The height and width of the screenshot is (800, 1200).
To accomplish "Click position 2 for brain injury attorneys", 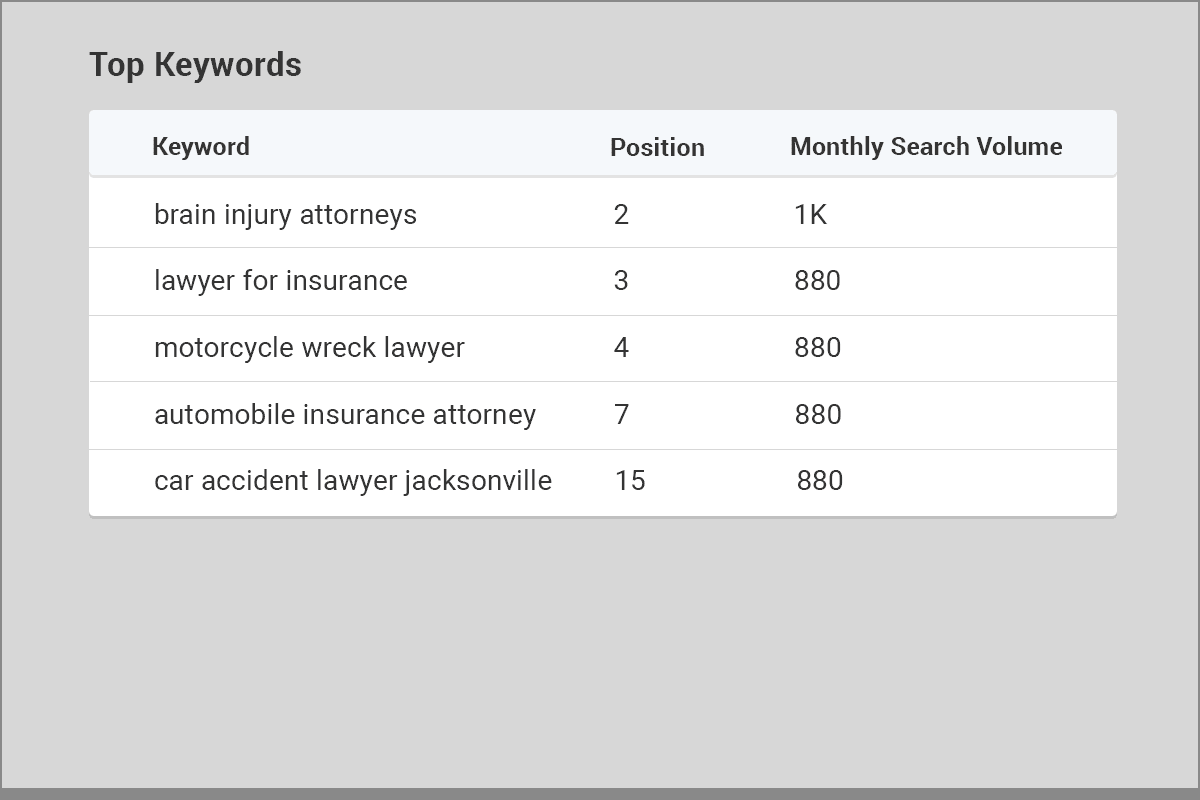I will [x=621, y=215].
